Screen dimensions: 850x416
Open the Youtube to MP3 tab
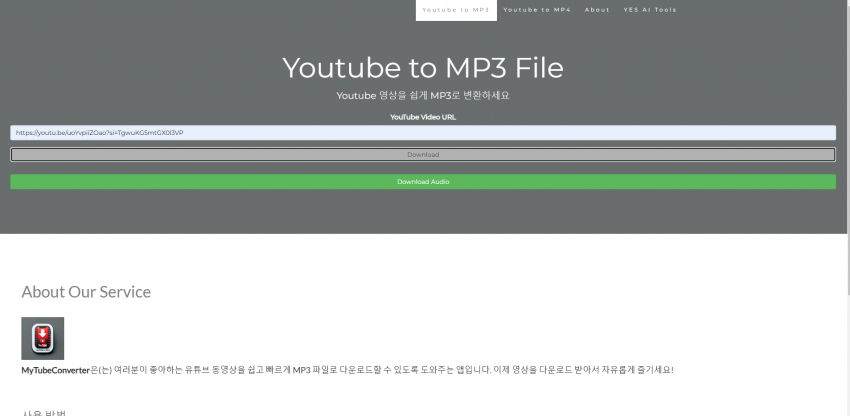pos(456,10)
